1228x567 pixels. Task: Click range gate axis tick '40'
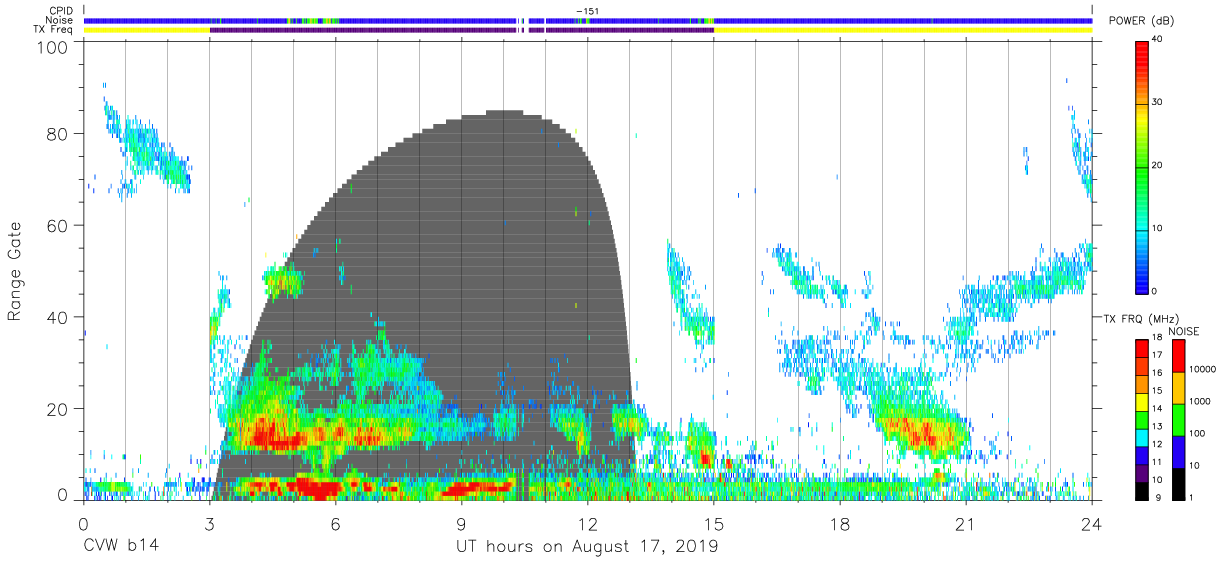[59, 318]
